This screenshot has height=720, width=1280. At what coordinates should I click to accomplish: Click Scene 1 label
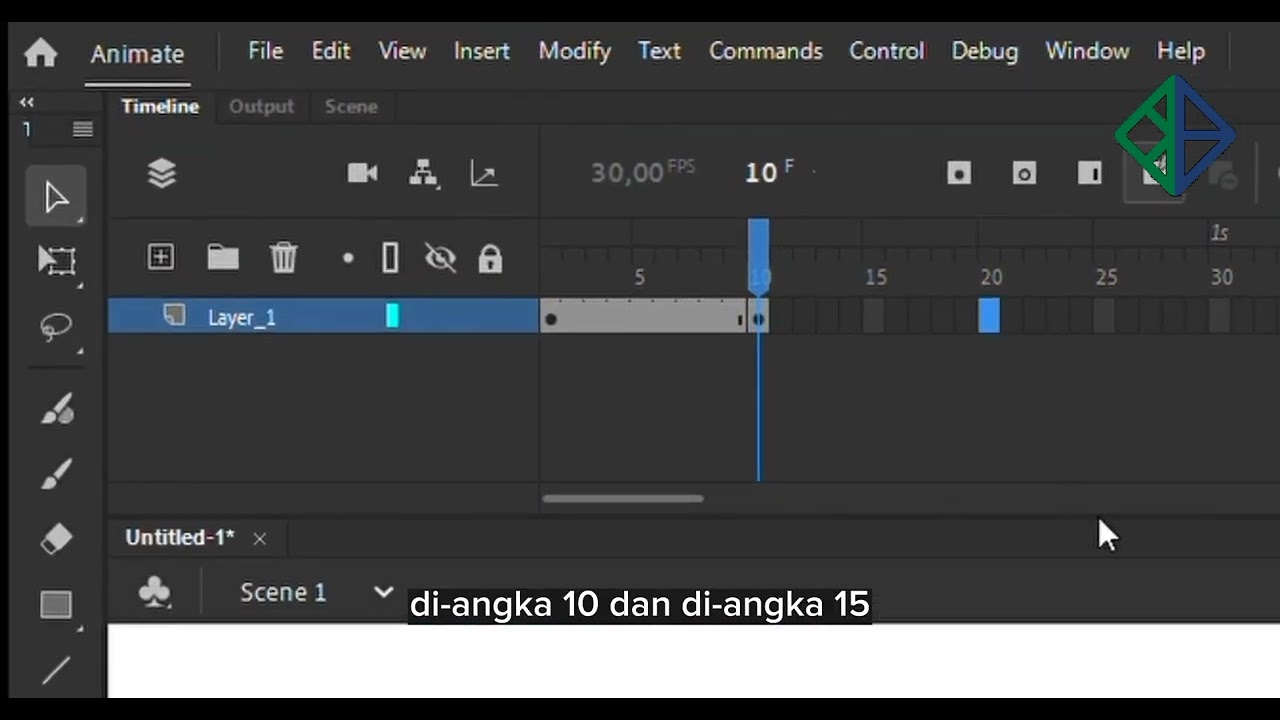coord(283,592)
